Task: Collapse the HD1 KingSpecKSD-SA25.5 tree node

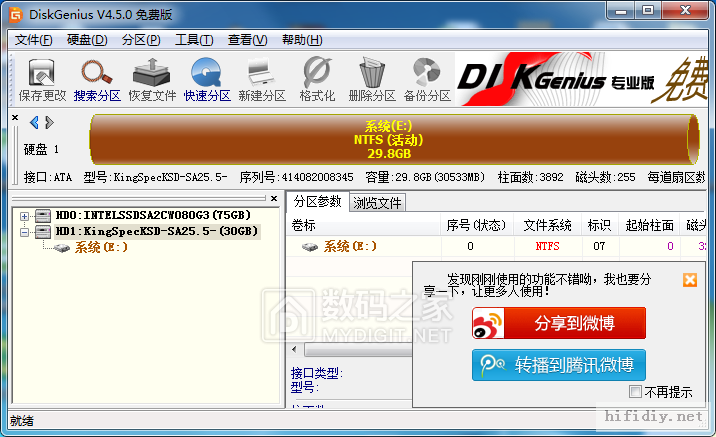Action: point(25,232)
